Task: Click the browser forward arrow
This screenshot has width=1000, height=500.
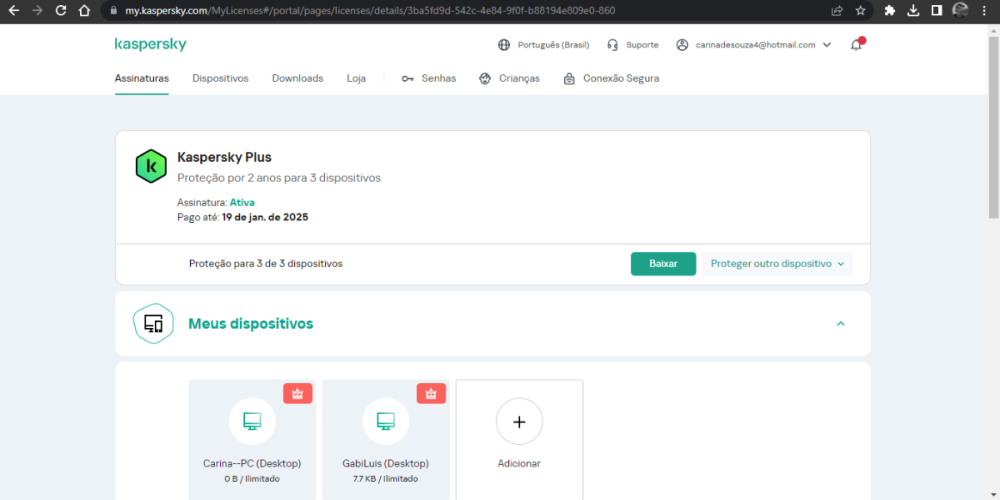Action: [x=37, y=11]
